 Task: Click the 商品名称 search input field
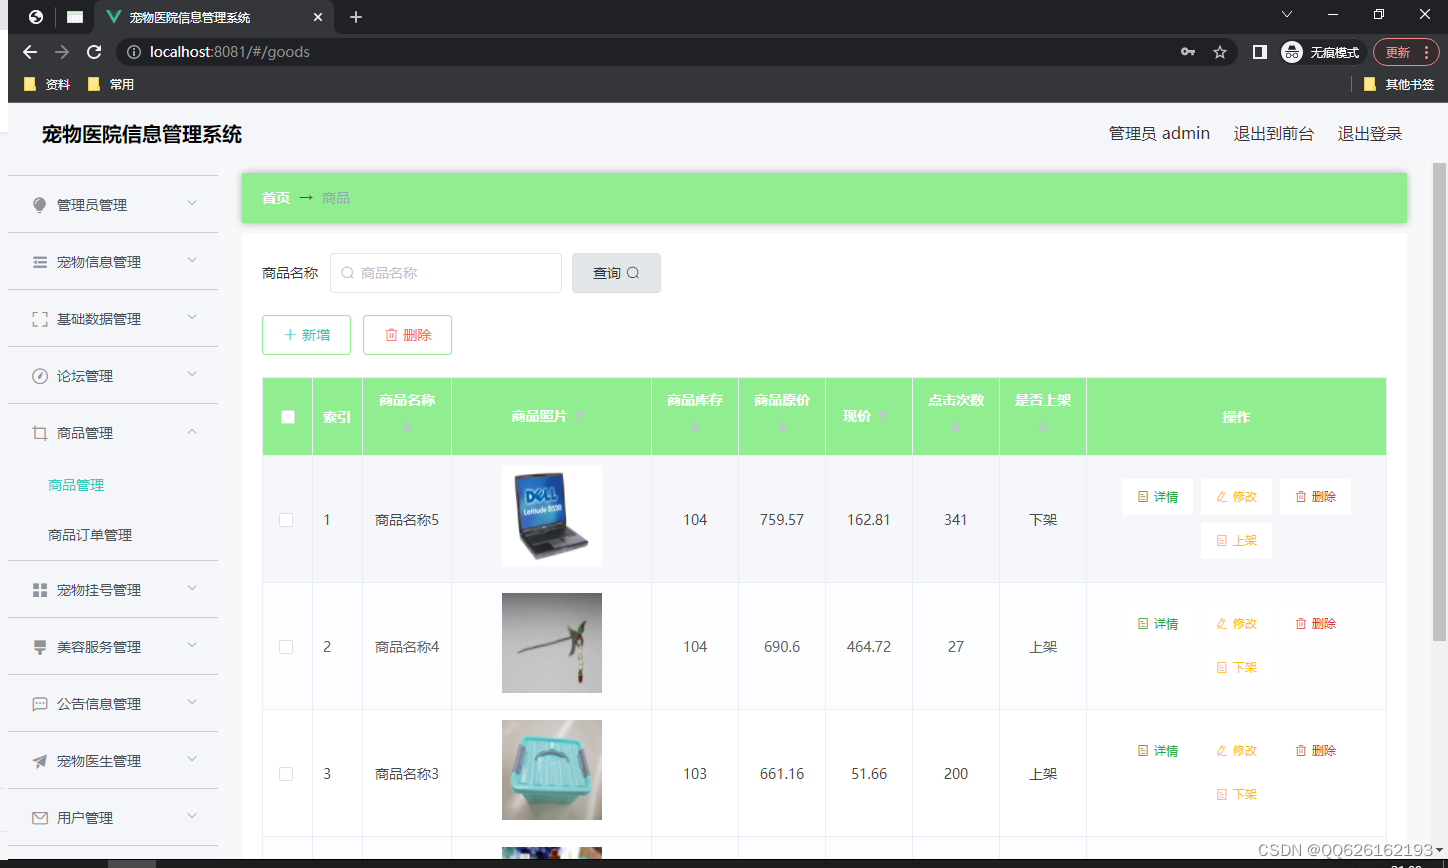[x=446, y=273]
